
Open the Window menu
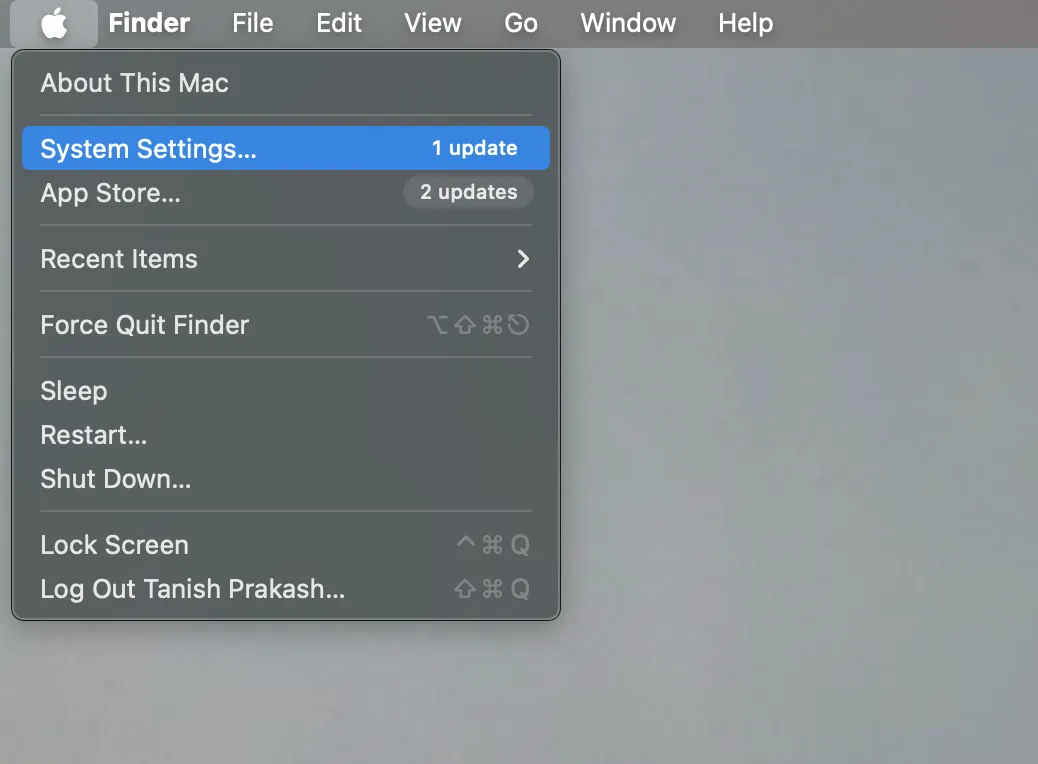coord(628,23)
